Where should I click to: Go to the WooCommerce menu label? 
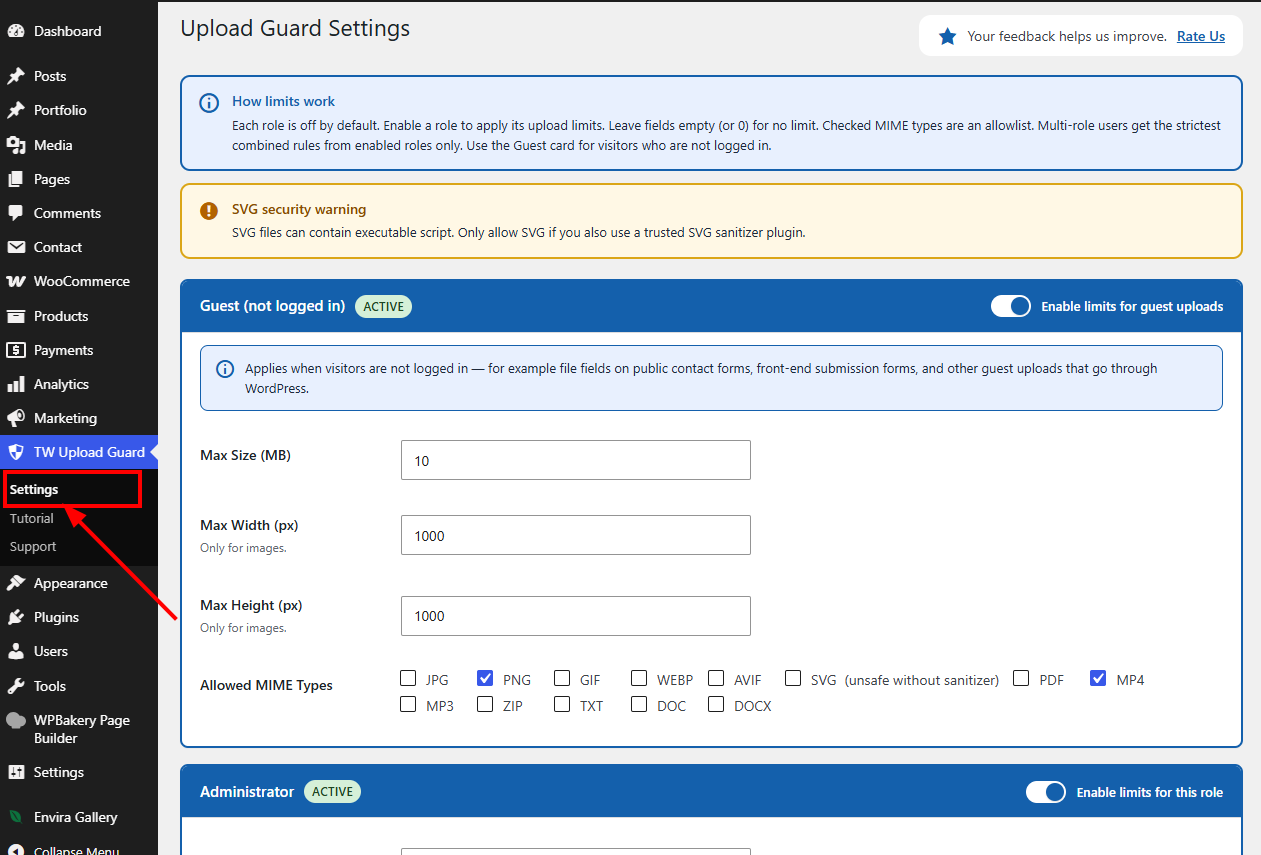82,281
